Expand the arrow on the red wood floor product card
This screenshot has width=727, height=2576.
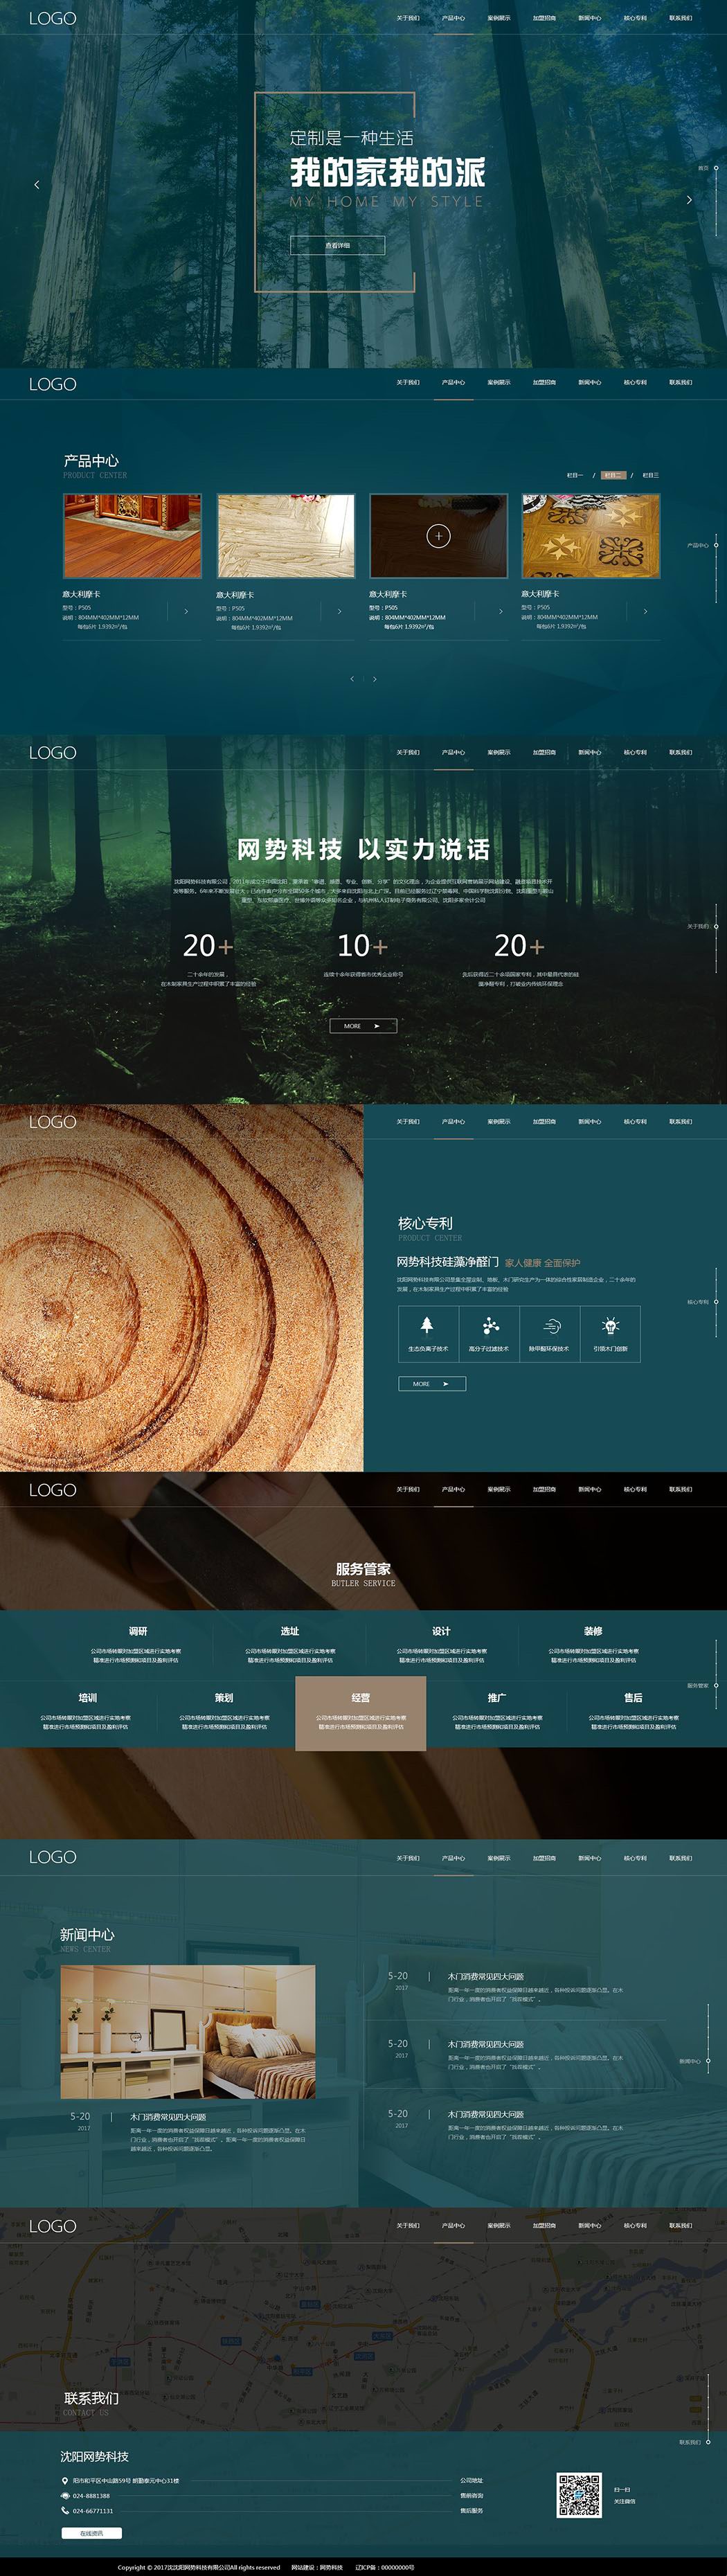pyautogui.click(x=186, y=611)
